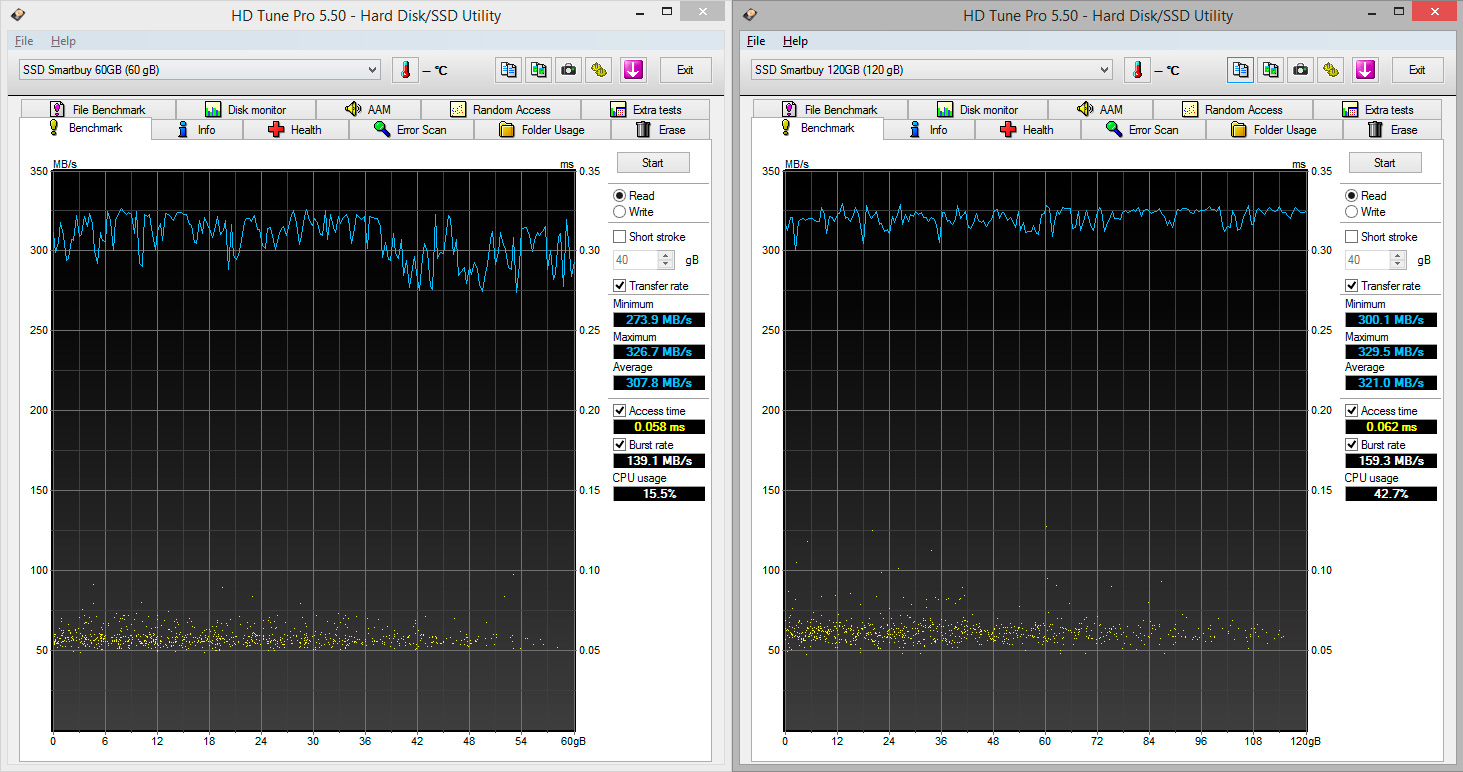Screen dimensions: 1463x772
Task: Switch to the Health tab in the 120GB window
Action: 1026,130
